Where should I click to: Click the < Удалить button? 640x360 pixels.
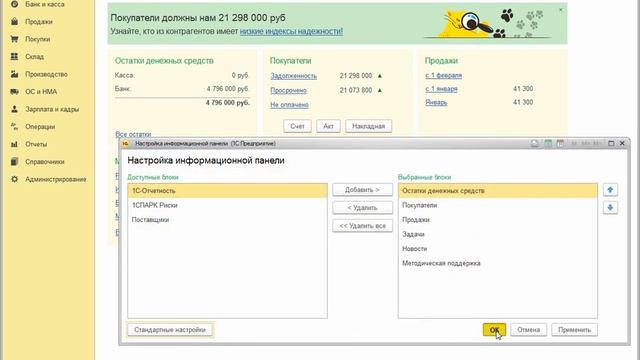coord(362,208)
